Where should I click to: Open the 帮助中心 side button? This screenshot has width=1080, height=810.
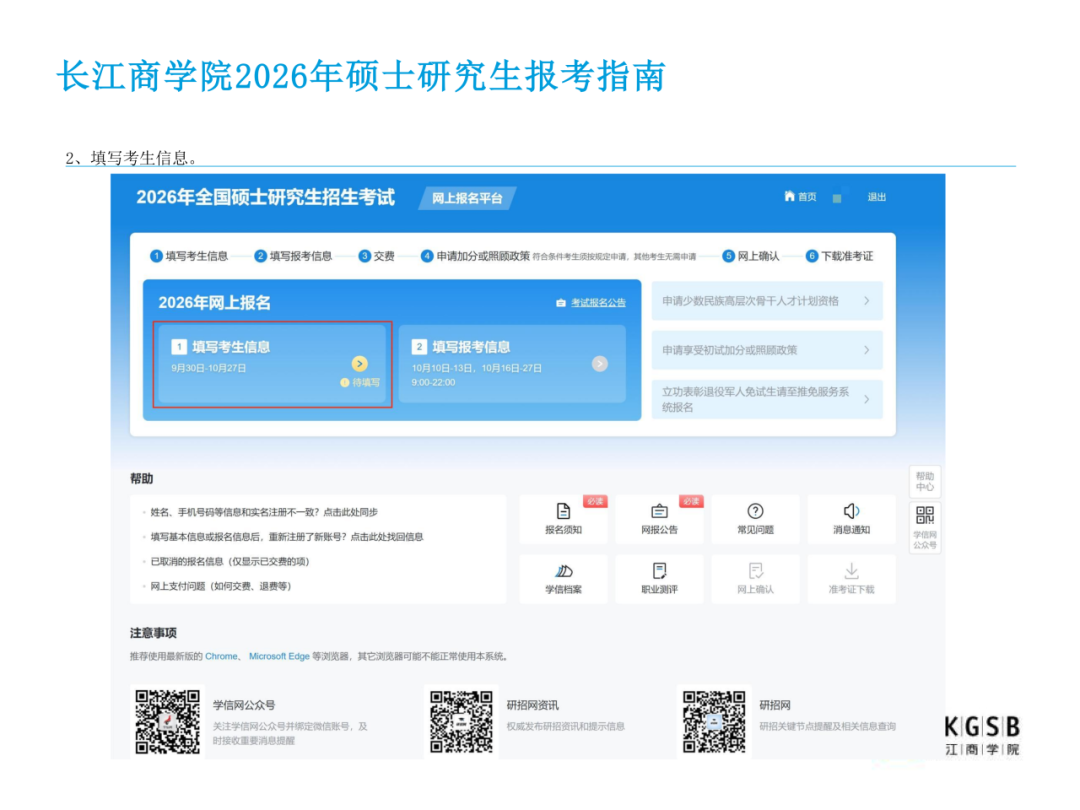[x=925, y=481]
